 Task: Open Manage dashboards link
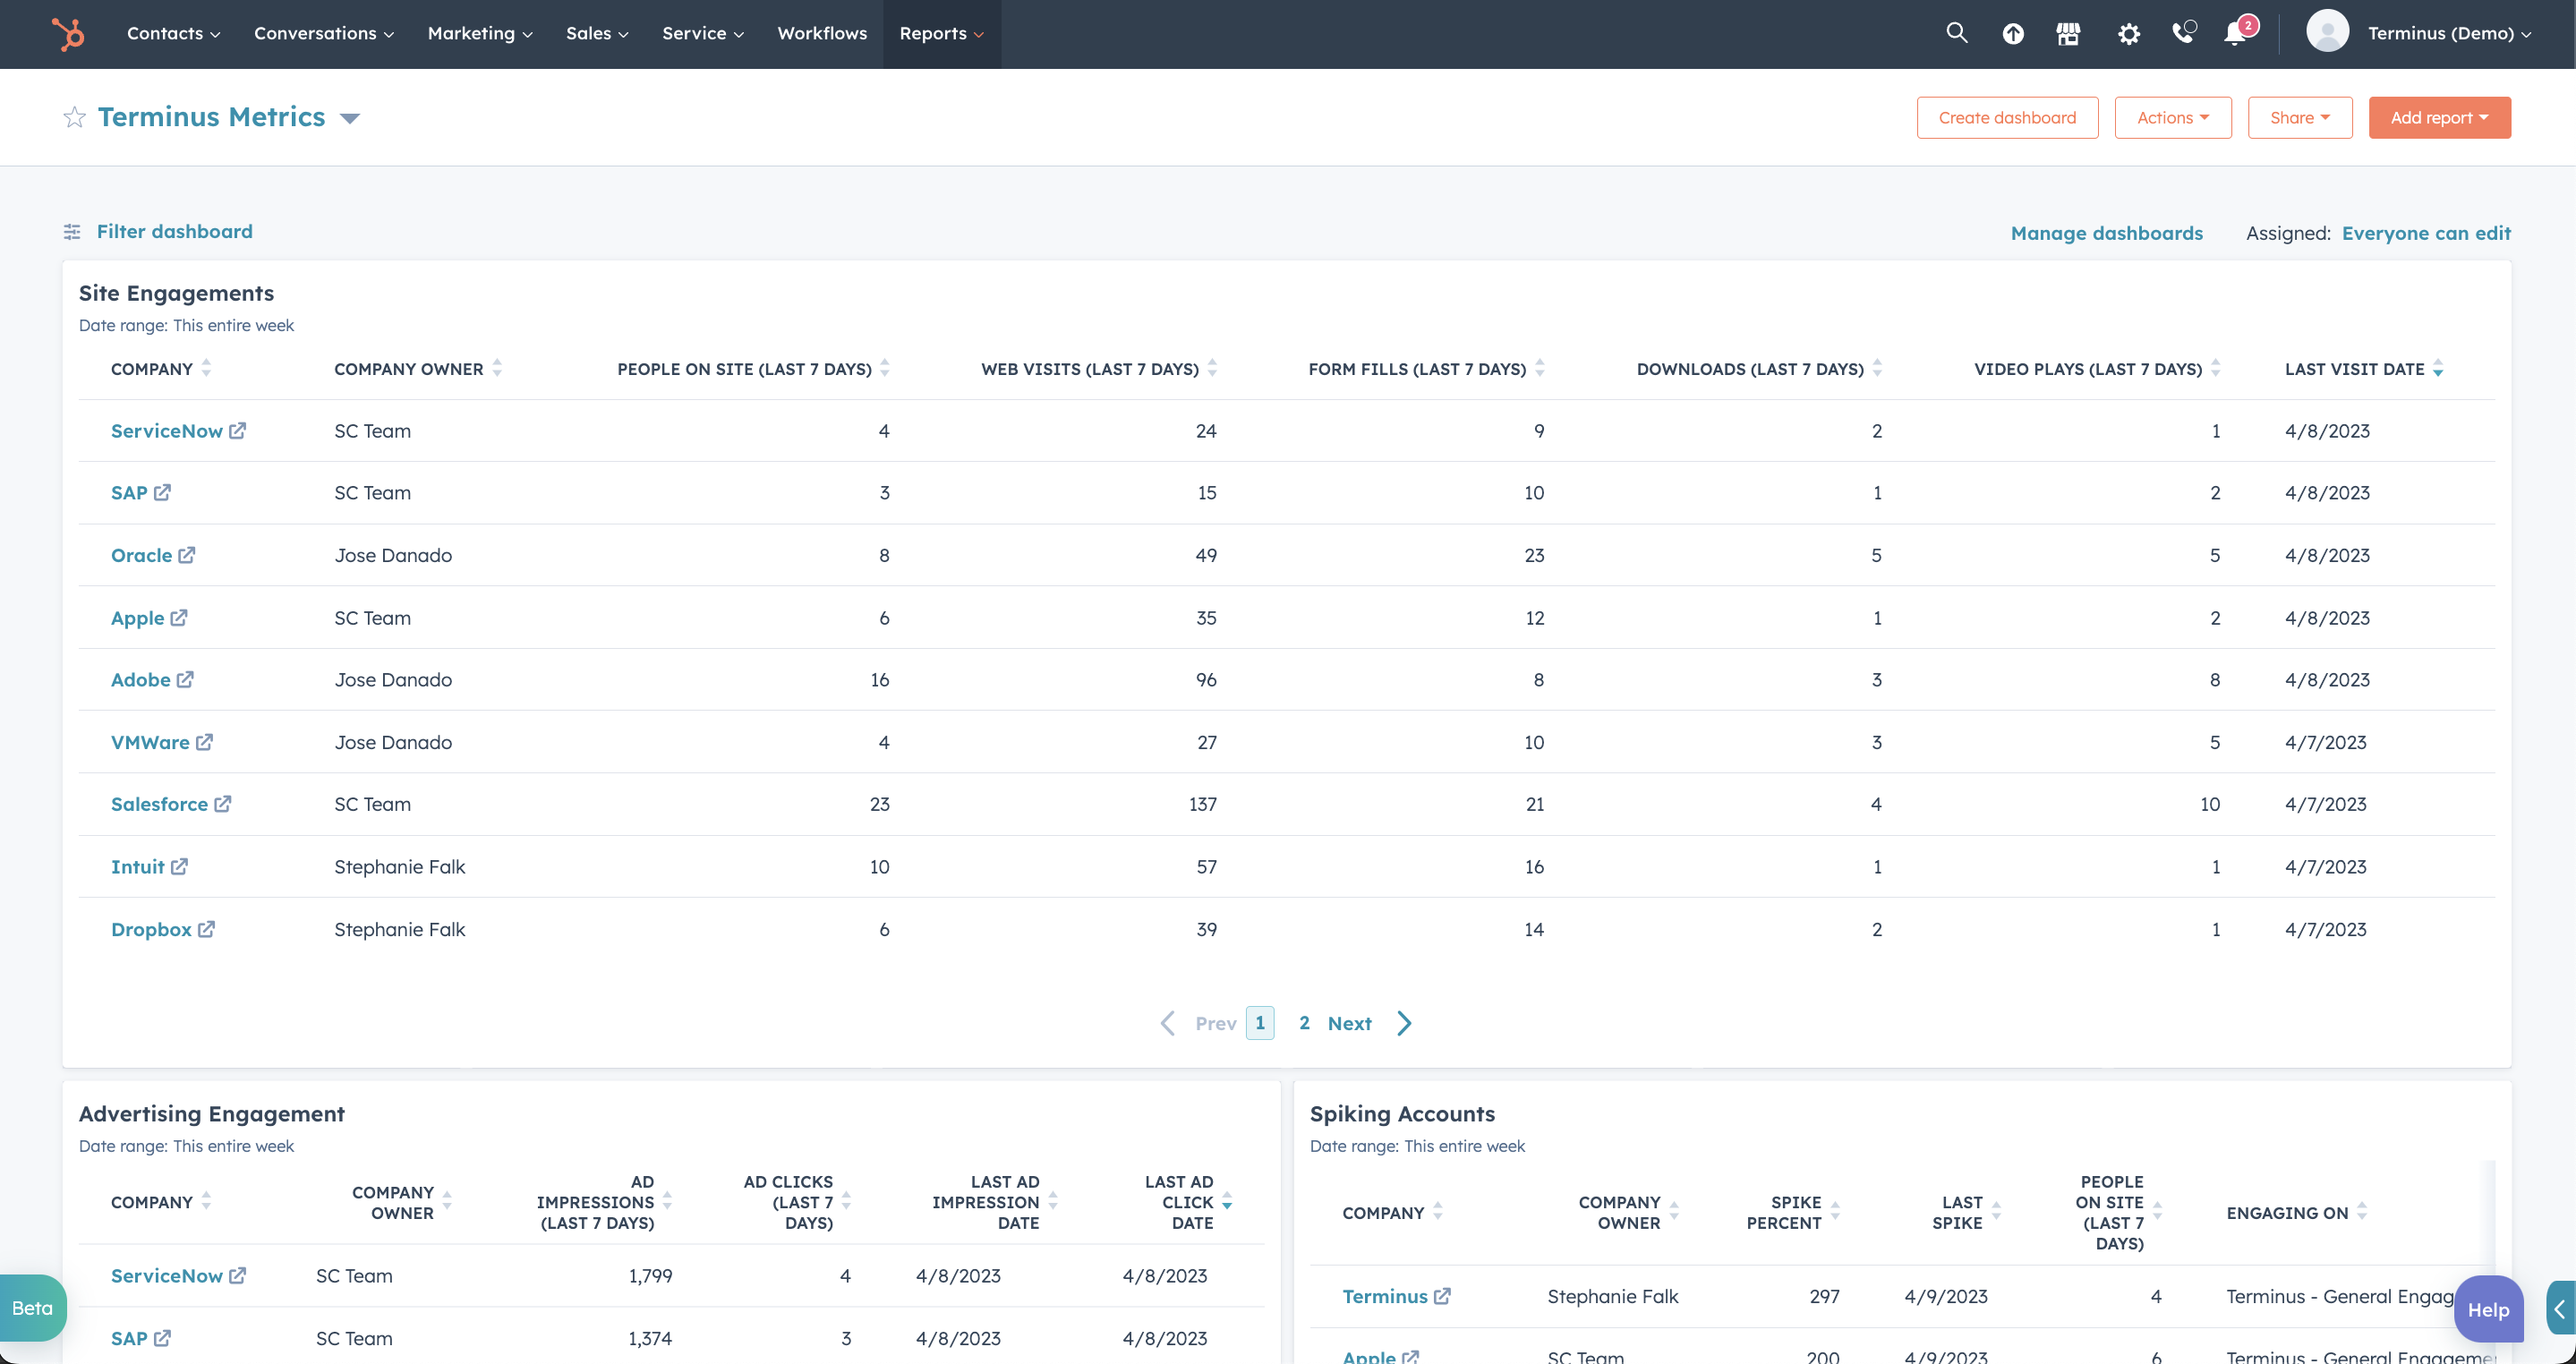tap(2106, 232)
